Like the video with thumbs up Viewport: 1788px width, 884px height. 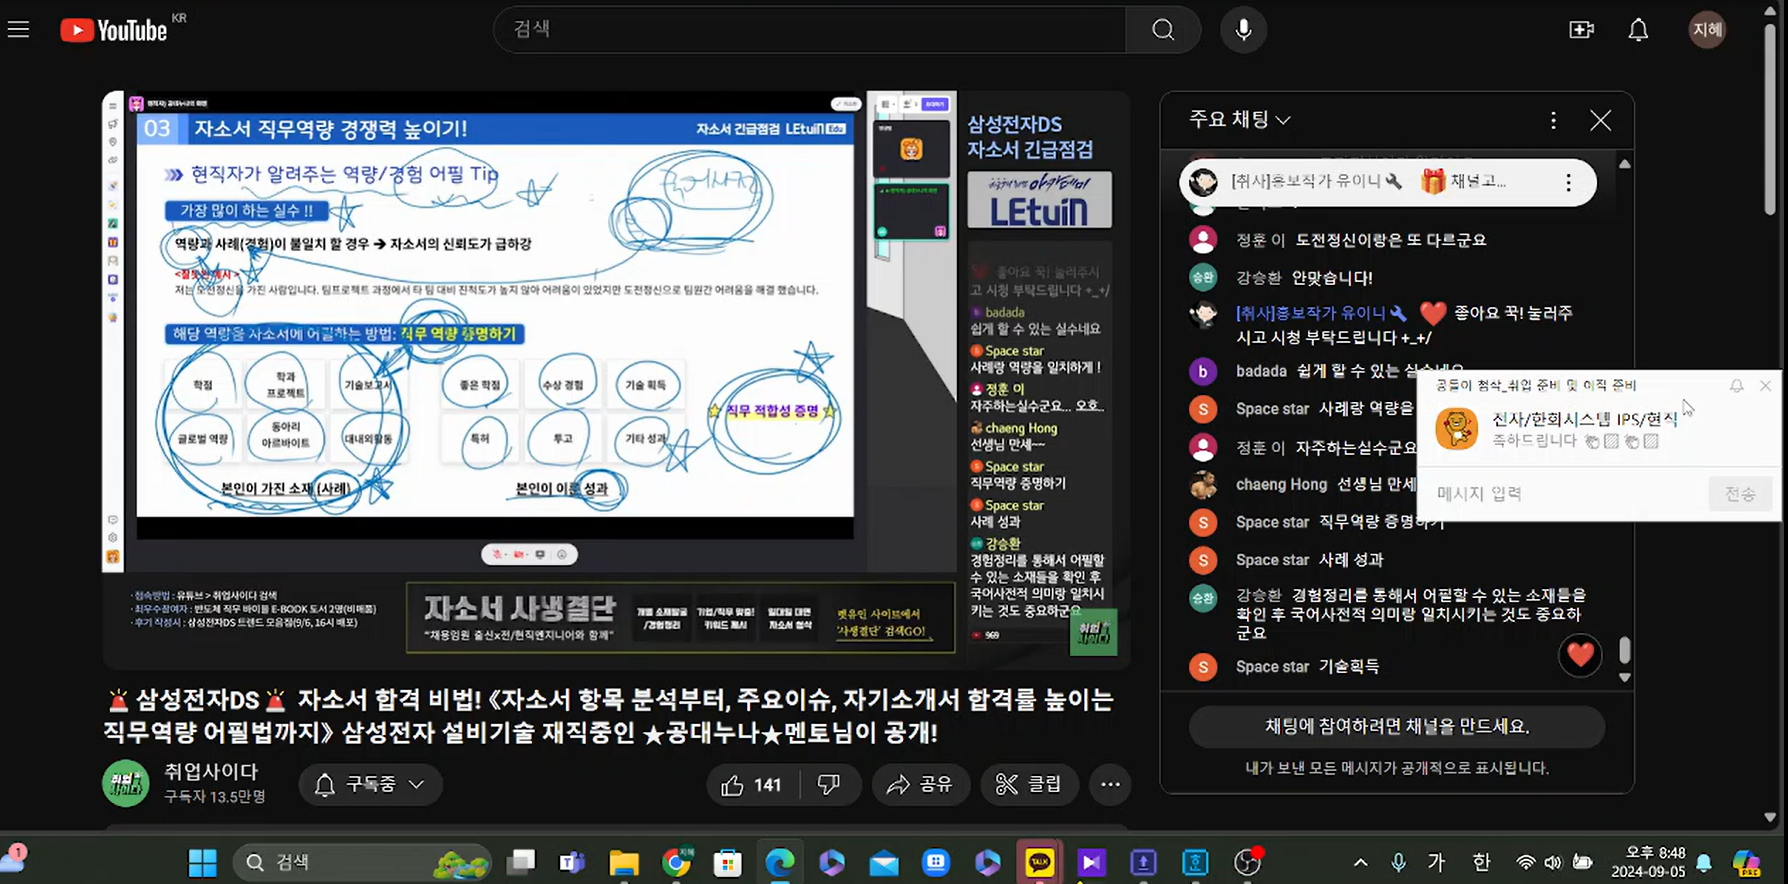751,785
